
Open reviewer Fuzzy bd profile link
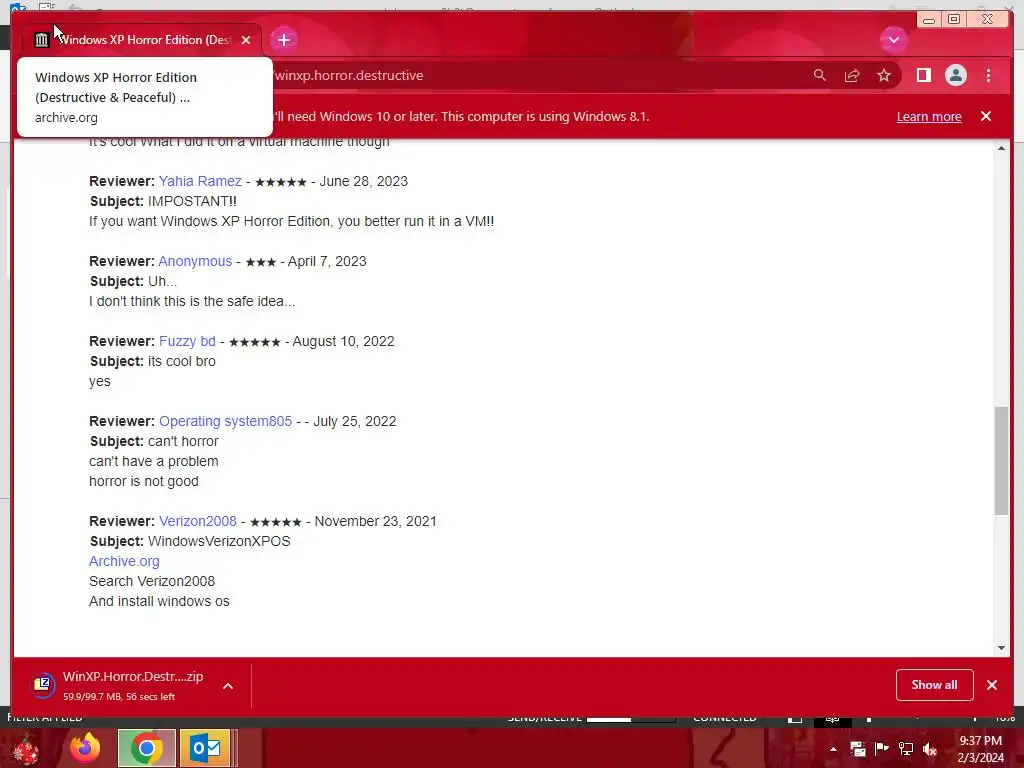[x=187, y=342]
